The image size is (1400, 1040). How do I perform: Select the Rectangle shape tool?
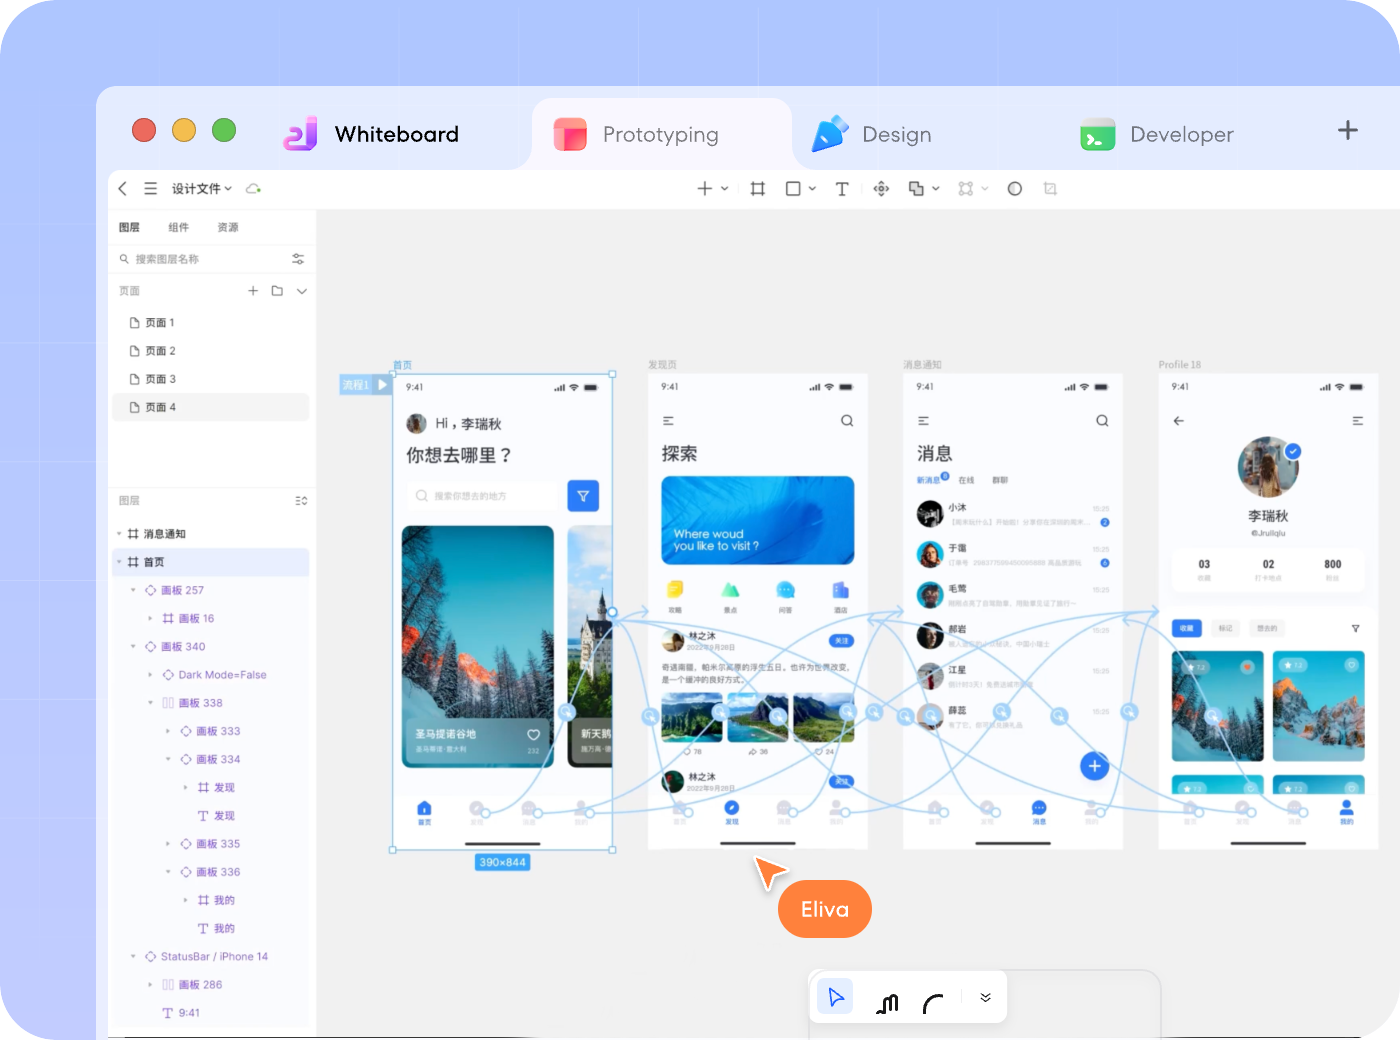click(x=793, y=188)
